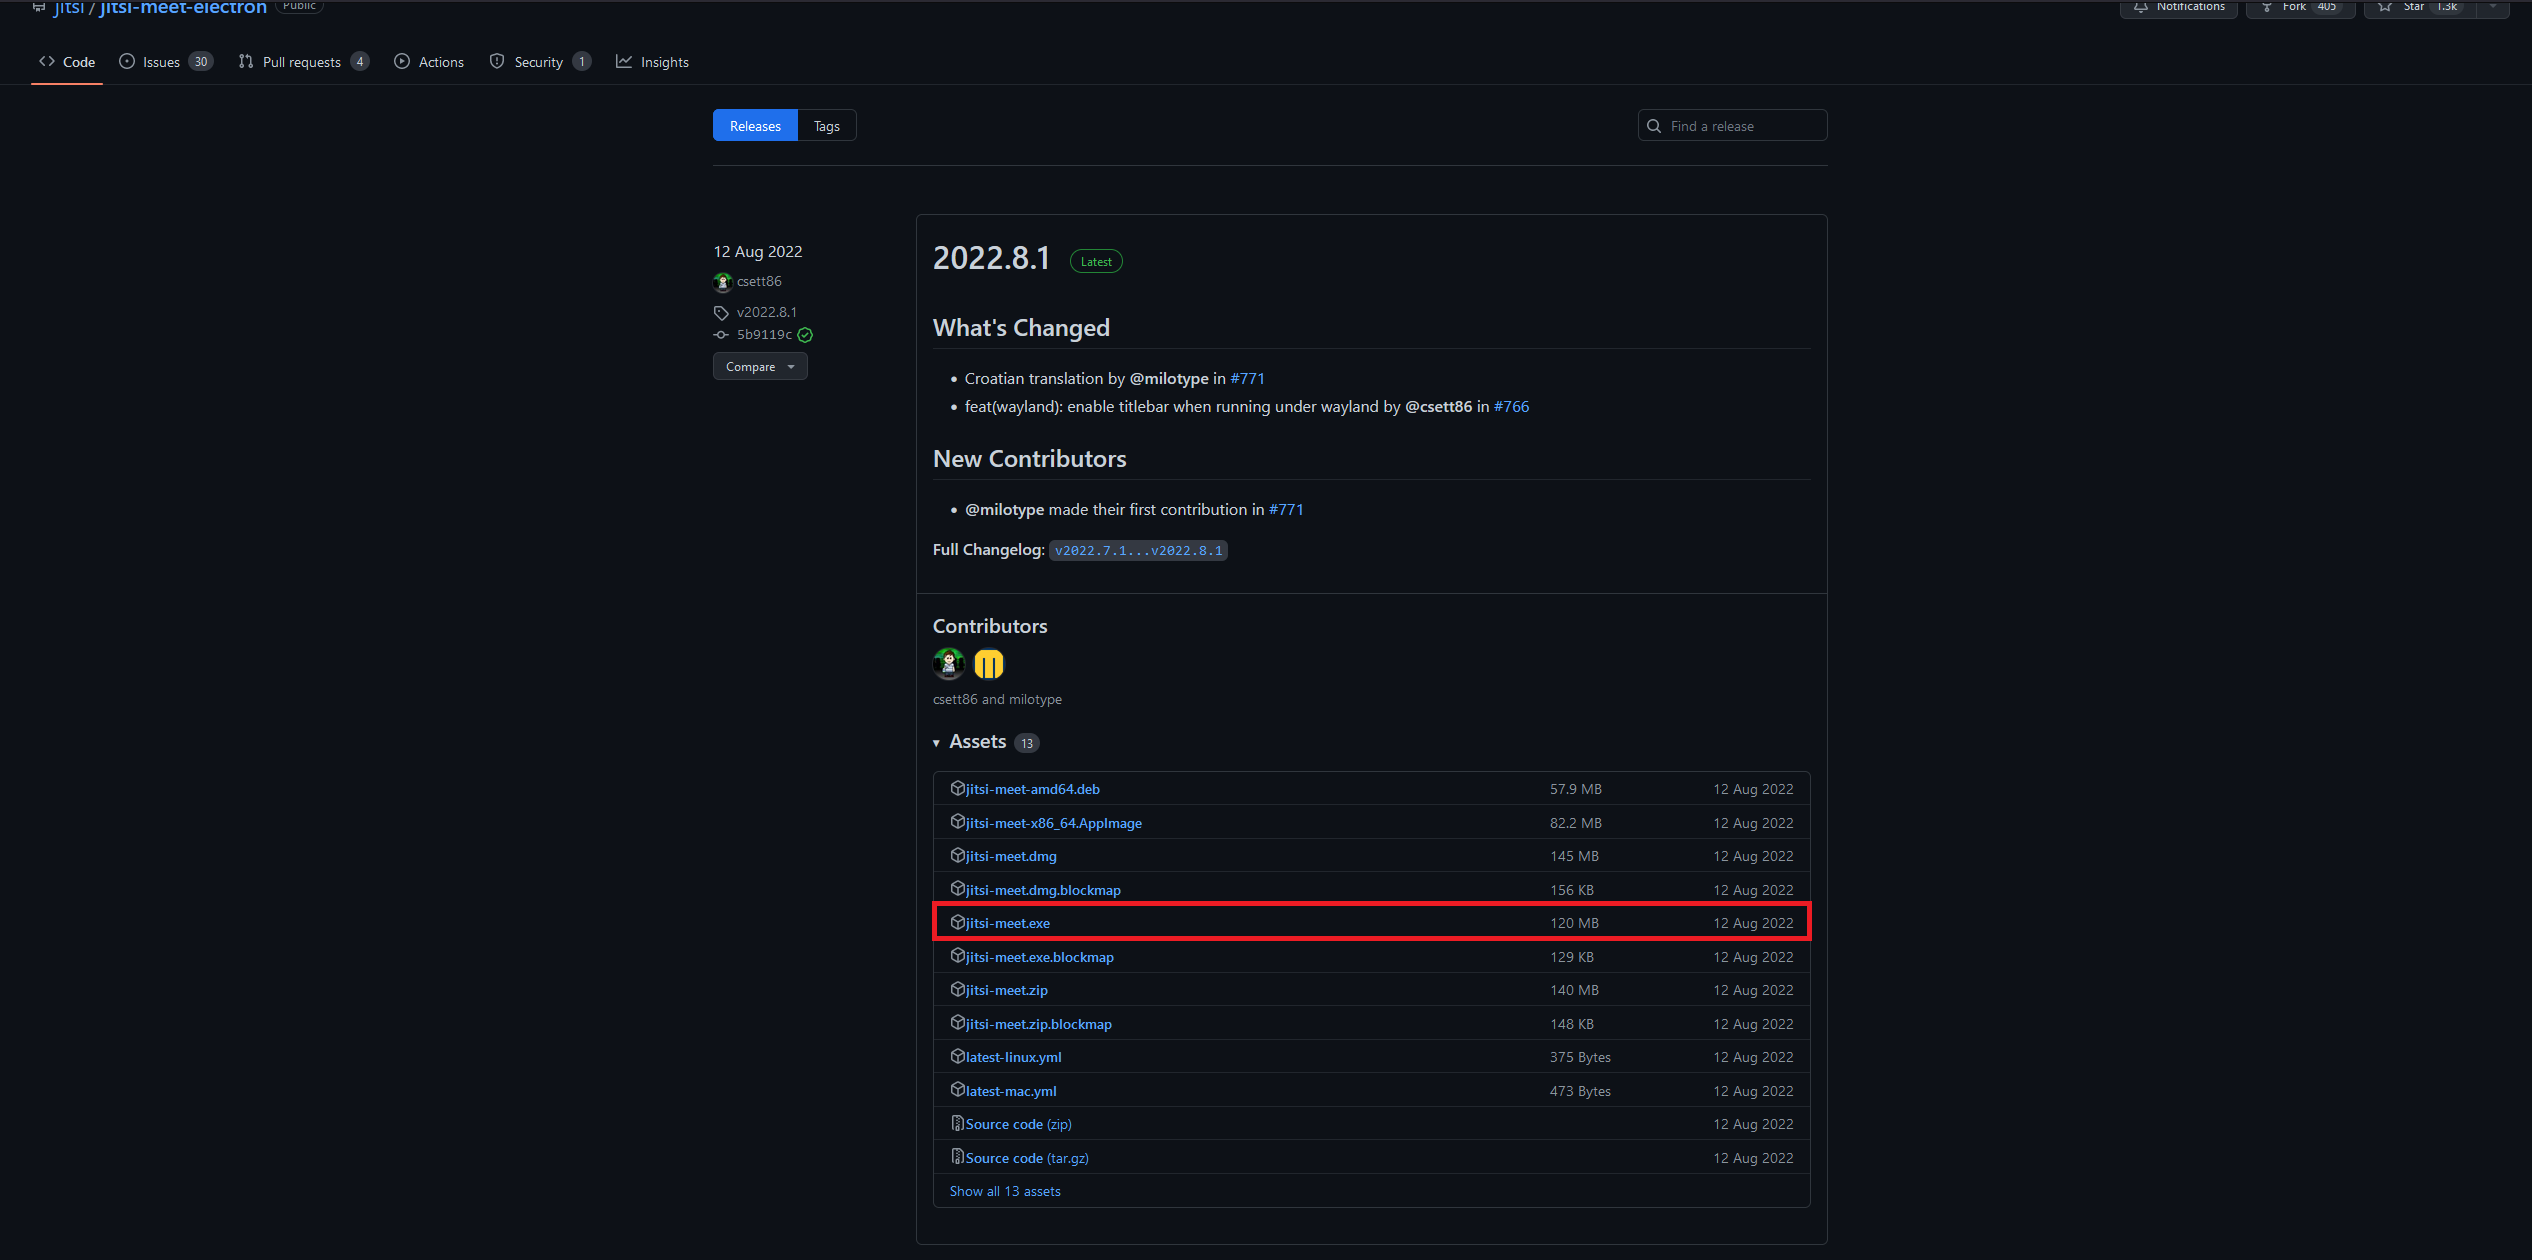
Task: Open the v2022.7.1...v2022.8.1 changelog link
Action: (1138, 551)
